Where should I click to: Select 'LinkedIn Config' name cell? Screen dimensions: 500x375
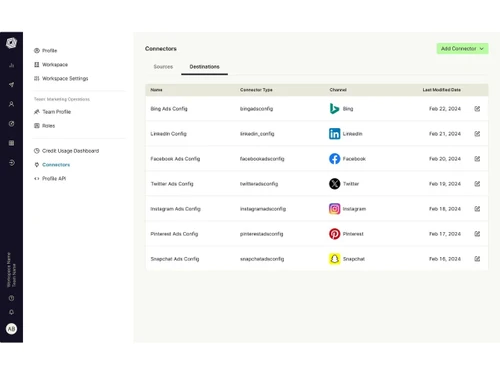click(168, 134)
